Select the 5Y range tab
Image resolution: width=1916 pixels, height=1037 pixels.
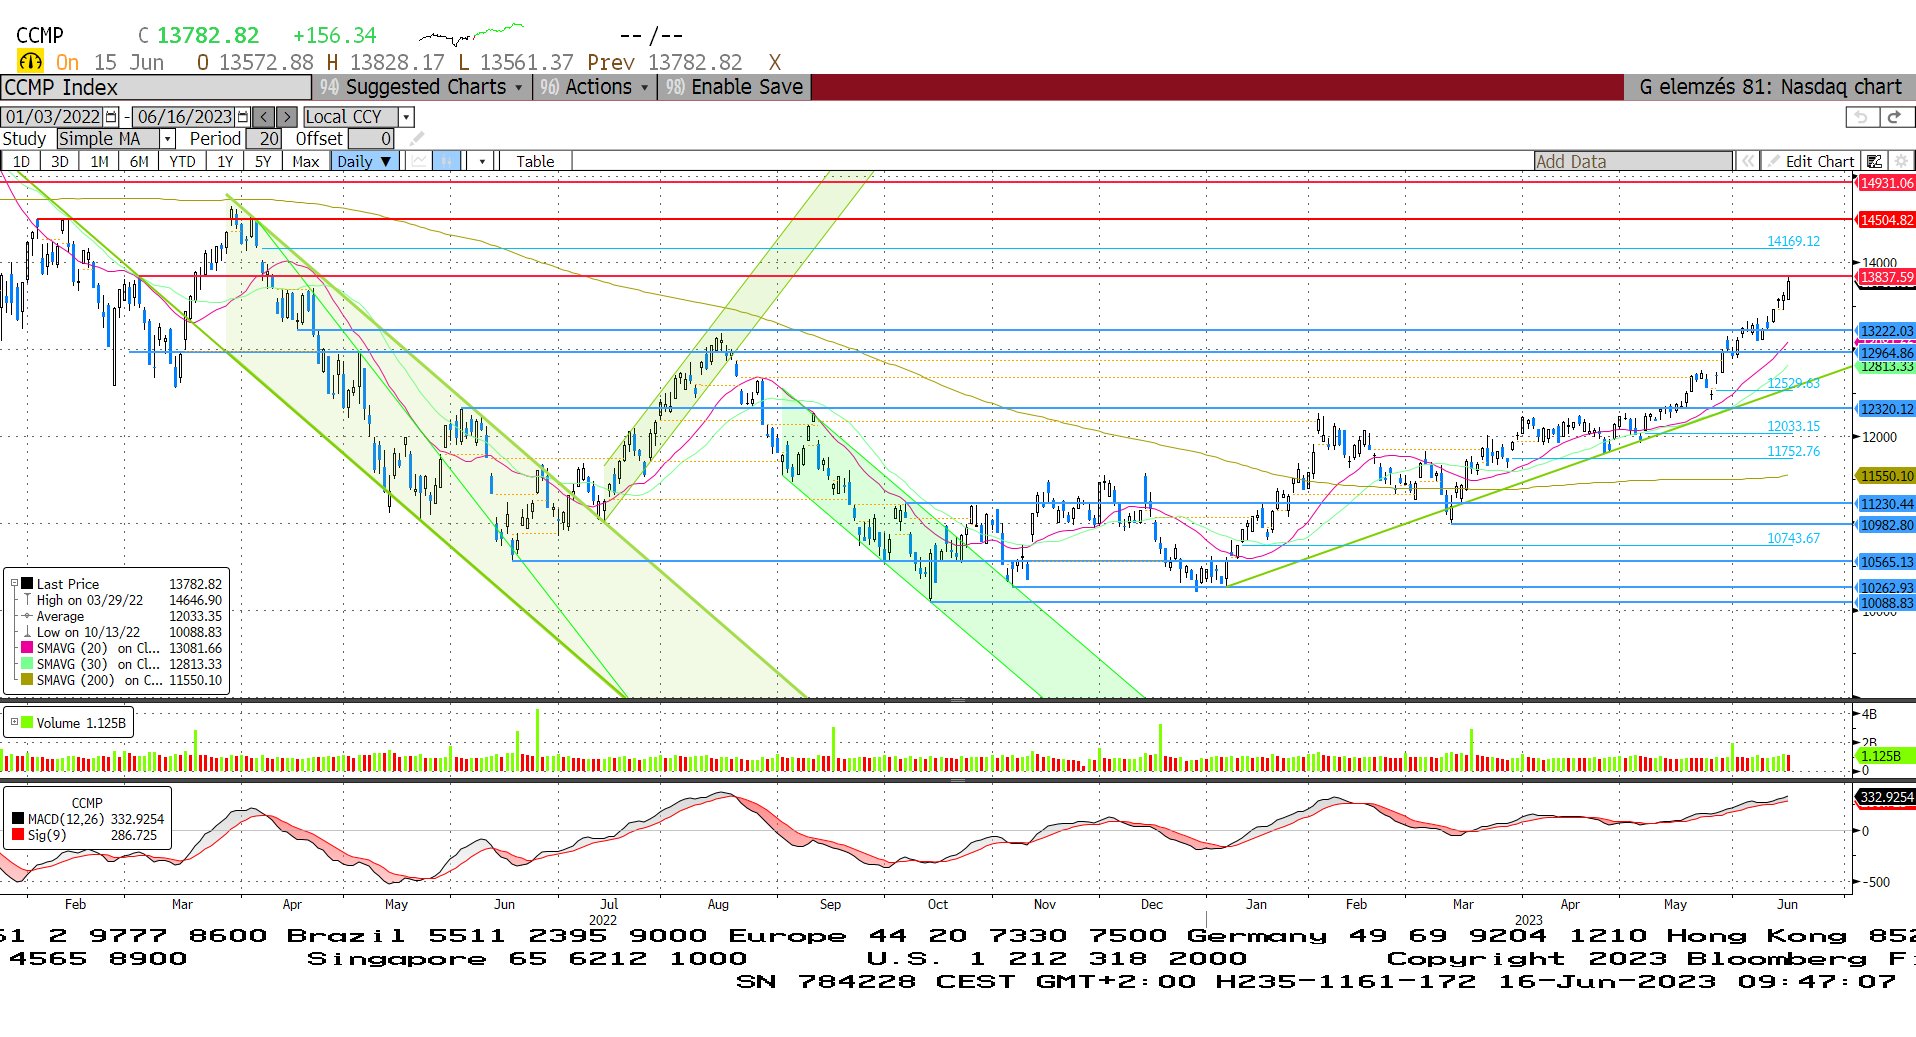[x=263, y=161]
